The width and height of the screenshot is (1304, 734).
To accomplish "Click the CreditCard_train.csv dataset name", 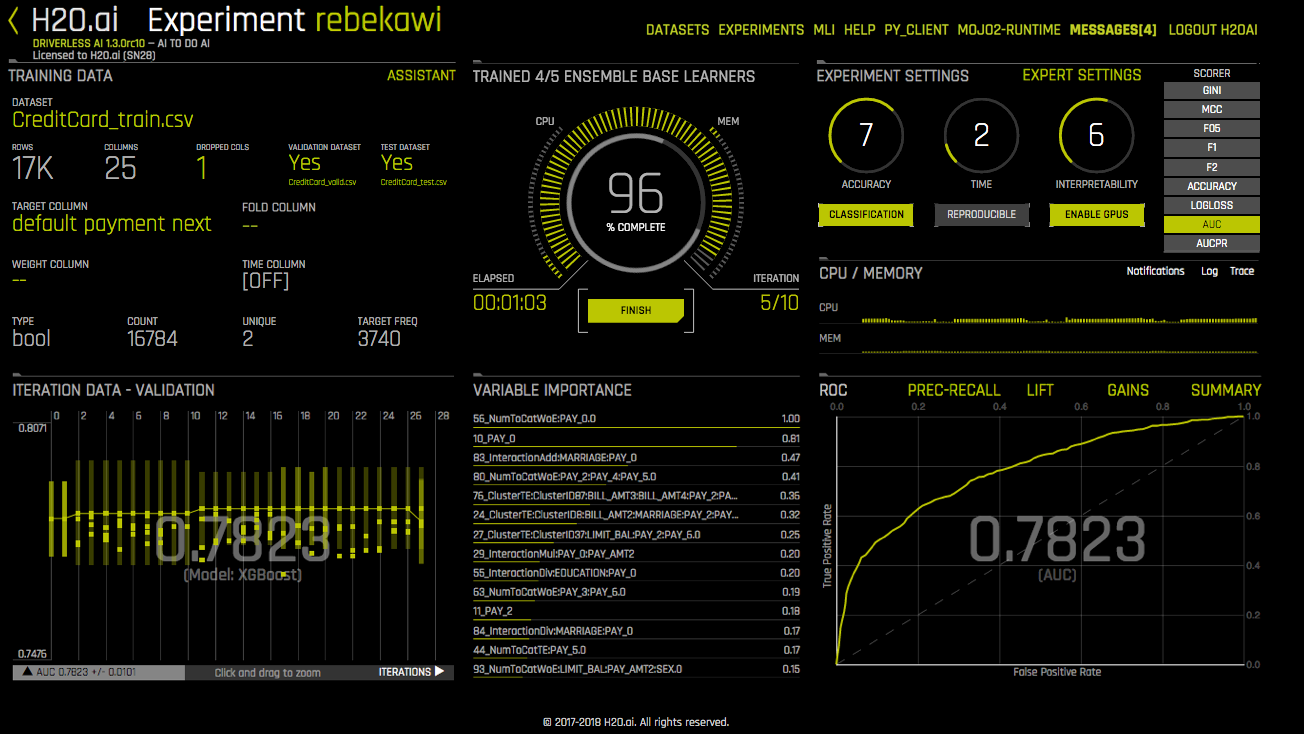I will click(x=103, y=120).
